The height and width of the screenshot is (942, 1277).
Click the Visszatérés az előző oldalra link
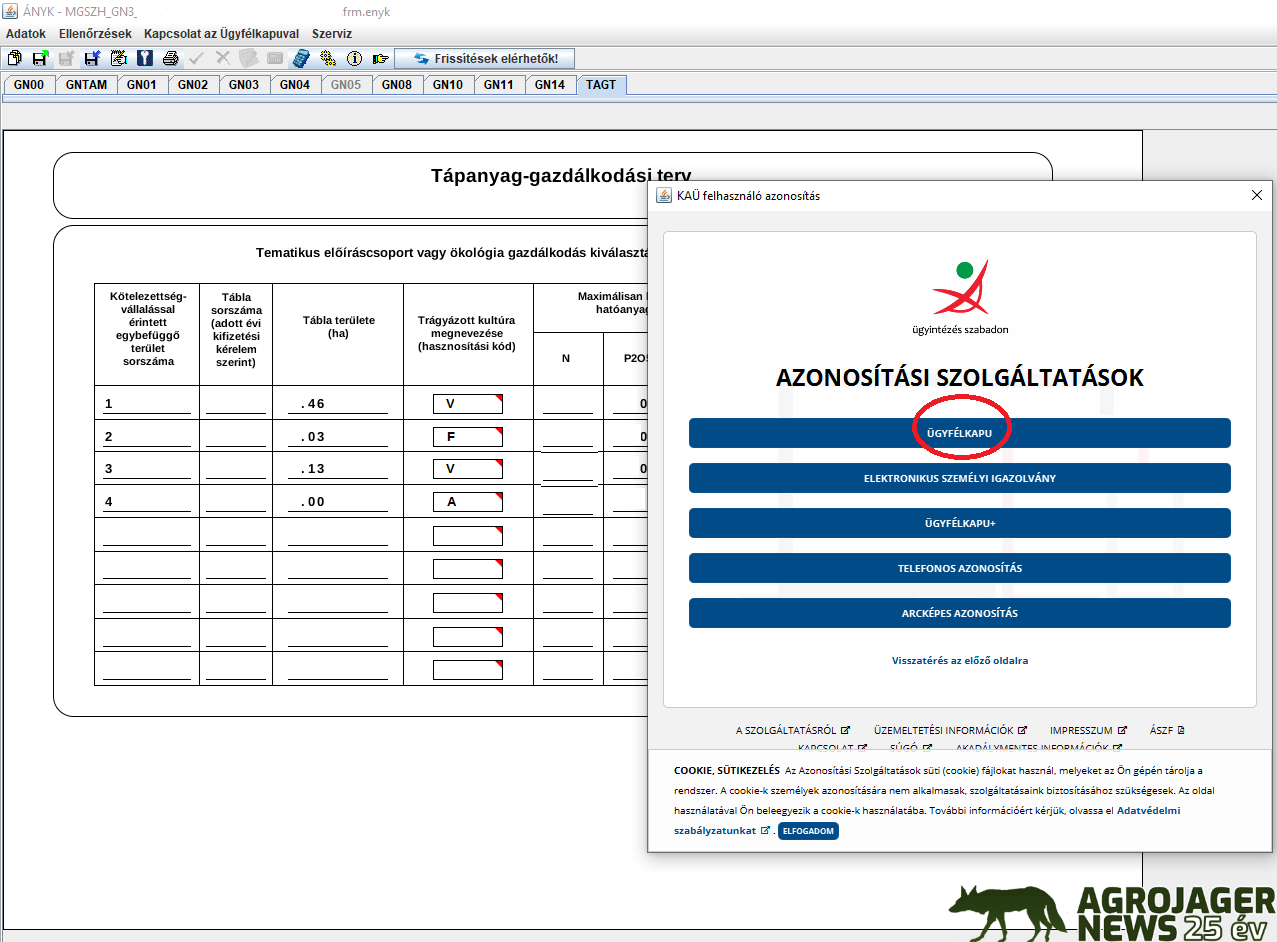[959, 660]
